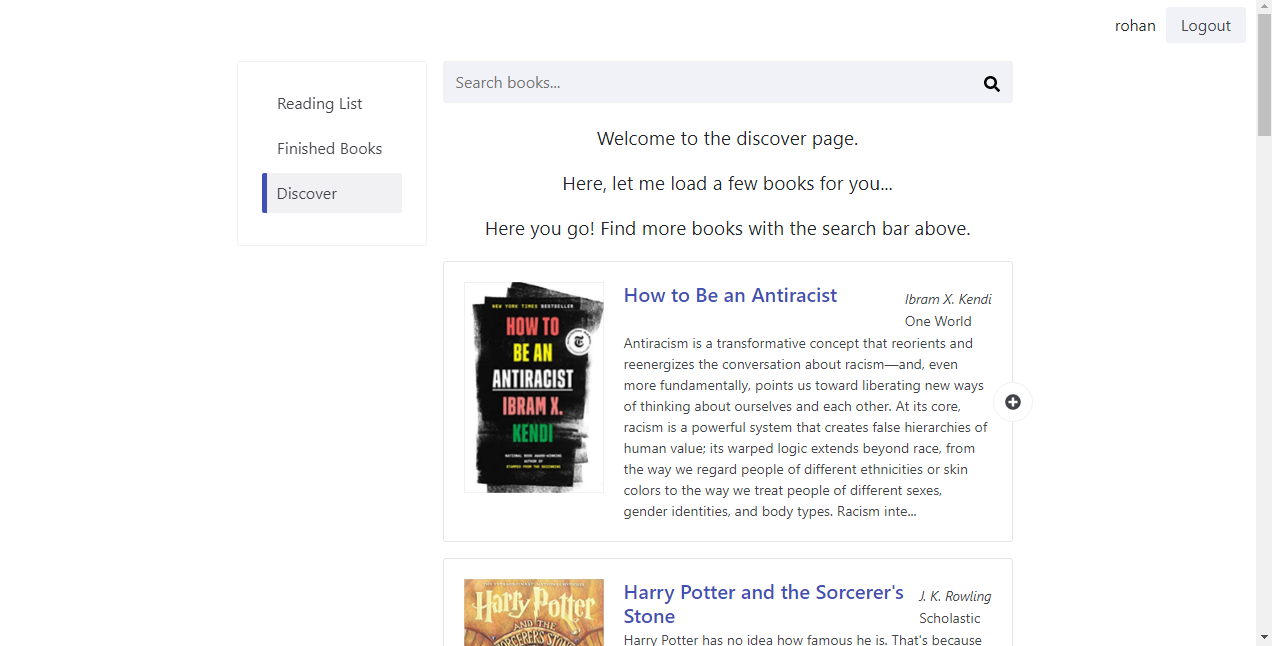Click the One World publisher label
Viewport: 1272px width, 646px height.
(x=937, y=321)
